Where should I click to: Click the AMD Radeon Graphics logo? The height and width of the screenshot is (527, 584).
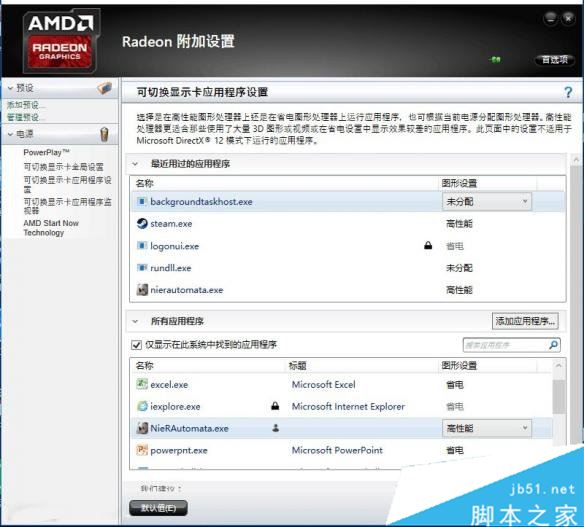(x=61, y=41)
